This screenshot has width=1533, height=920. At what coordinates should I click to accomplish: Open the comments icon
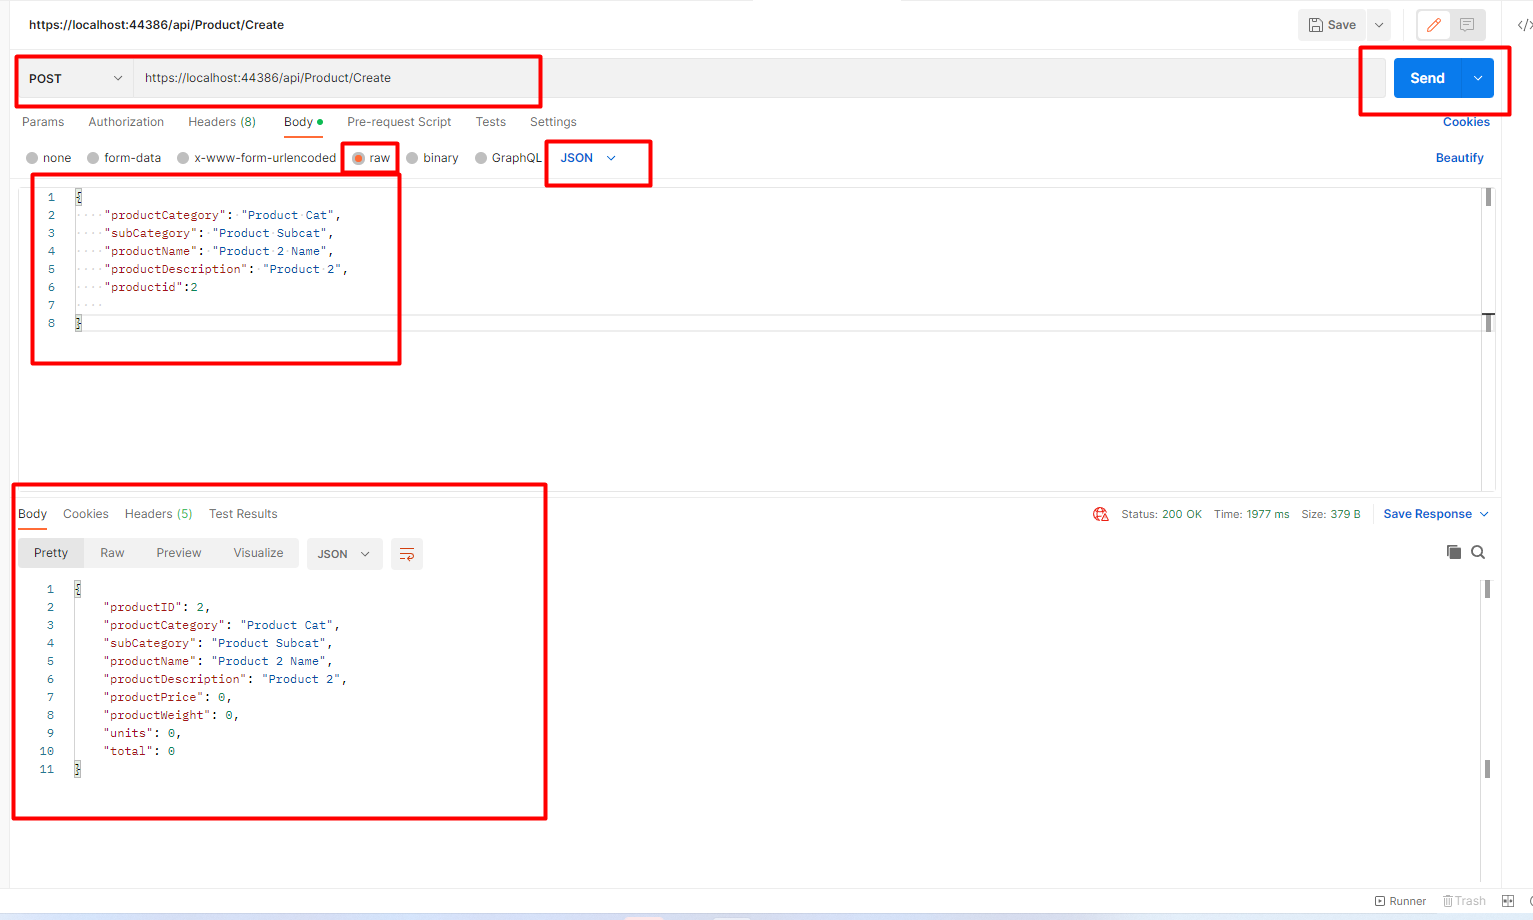(1467, 25)
